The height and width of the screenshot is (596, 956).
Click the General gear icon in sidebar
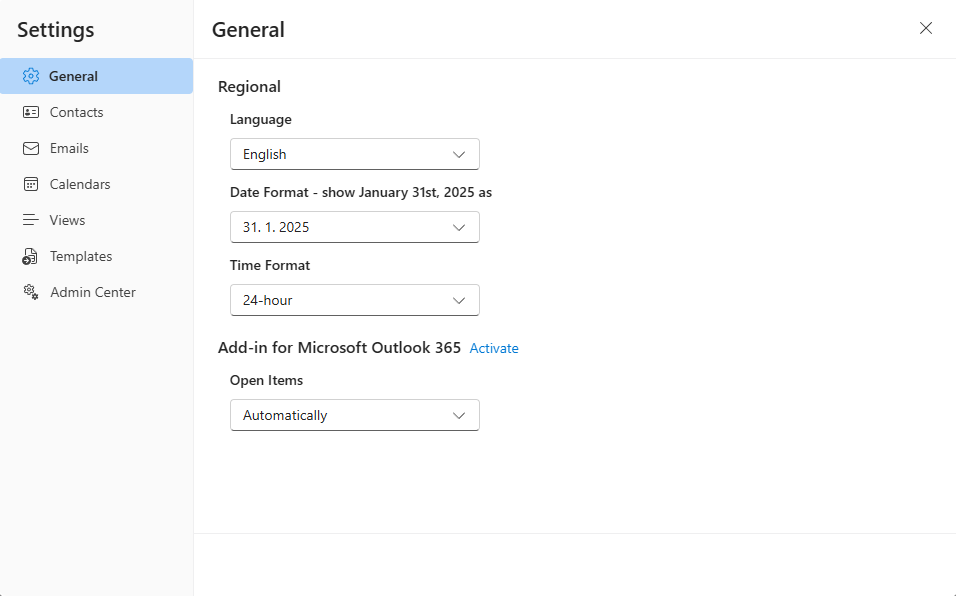(30, 76)
